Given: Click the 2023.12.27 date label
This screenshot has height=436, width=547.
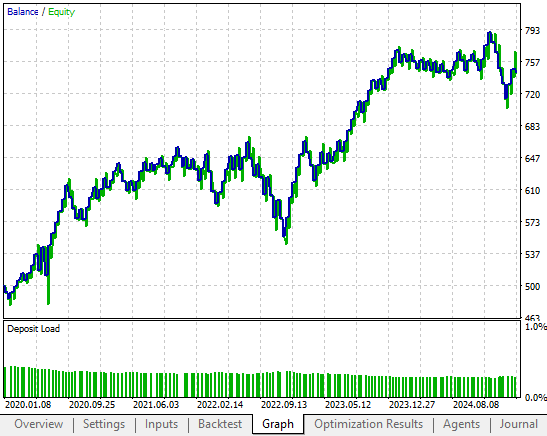Looking at the screenshot, I should 412,405.
